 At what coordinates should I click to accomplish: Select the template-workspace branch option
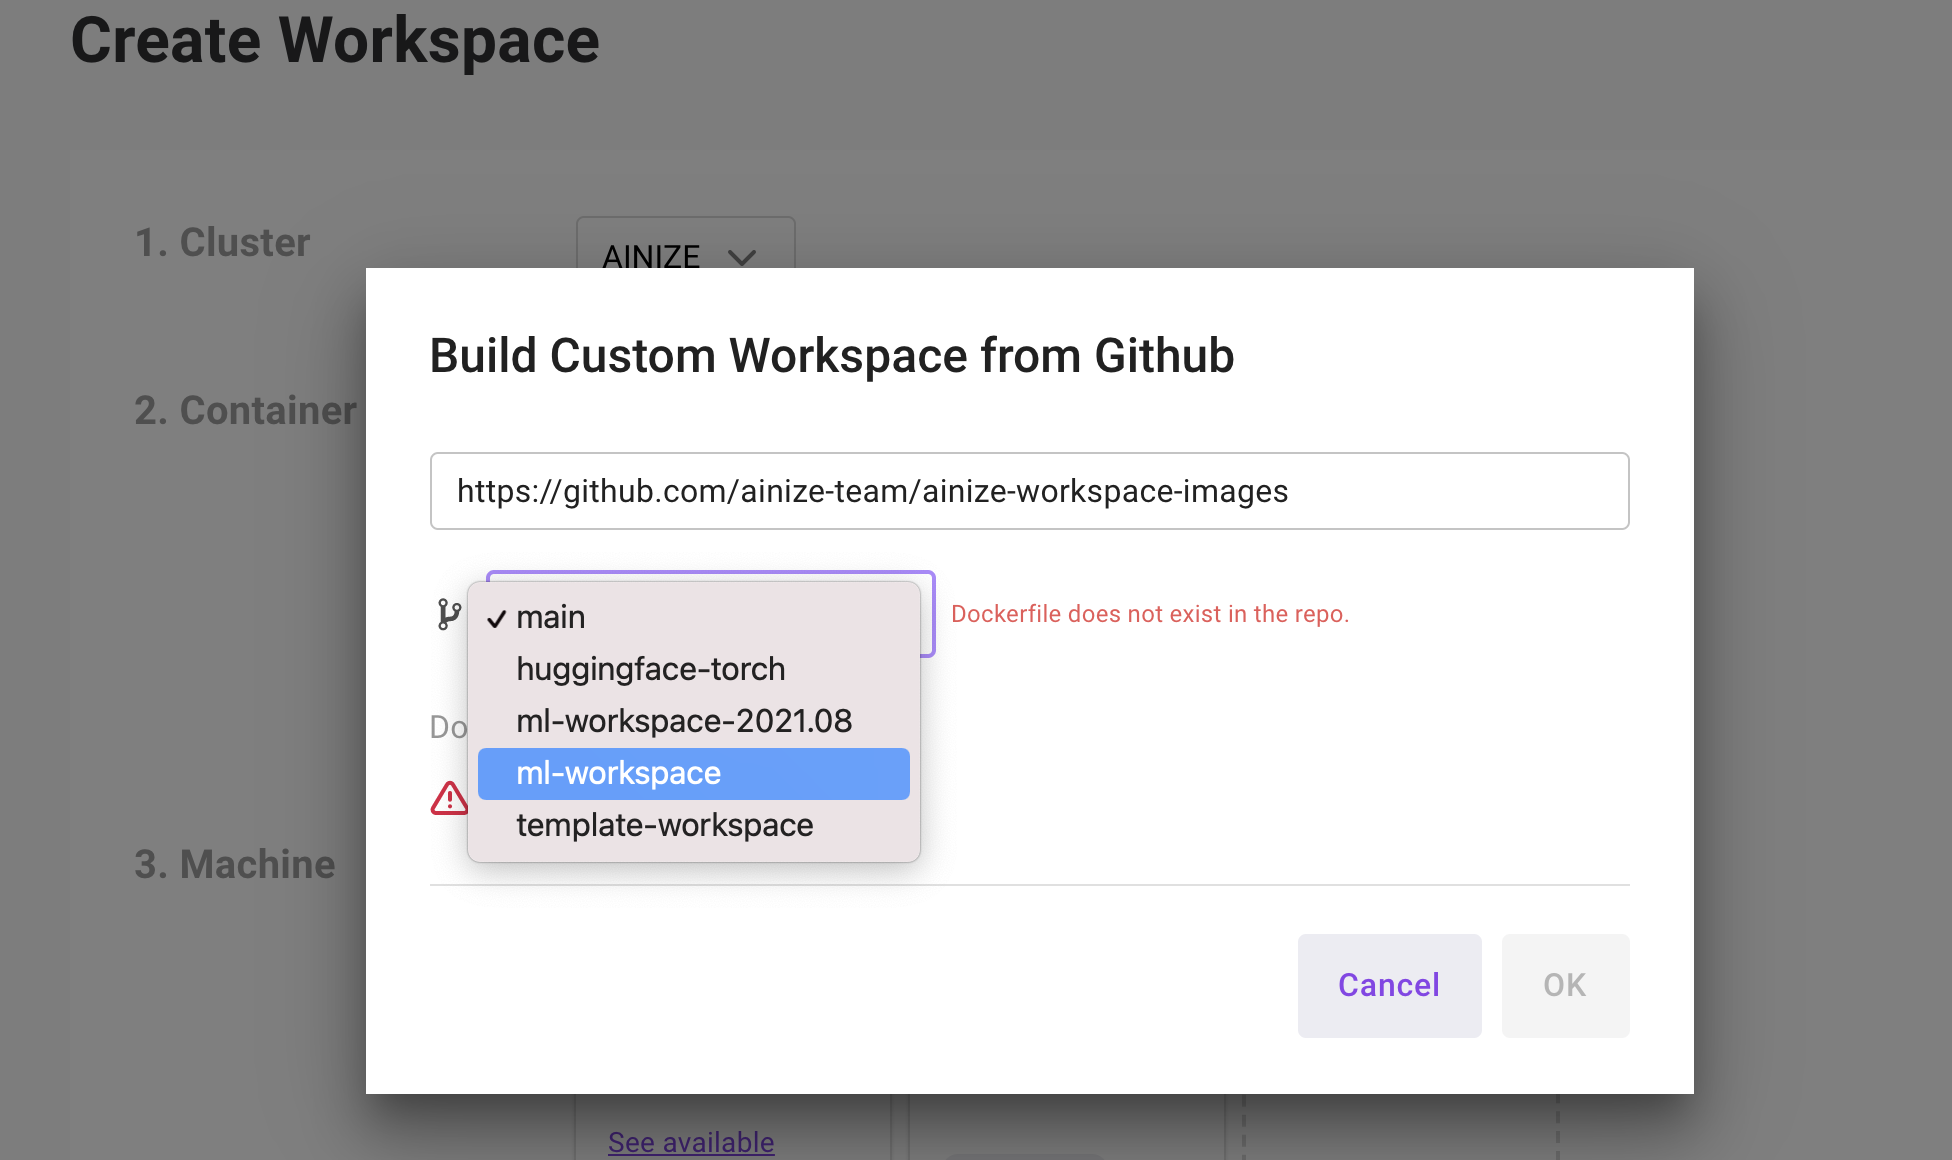[x=664, y=824]
